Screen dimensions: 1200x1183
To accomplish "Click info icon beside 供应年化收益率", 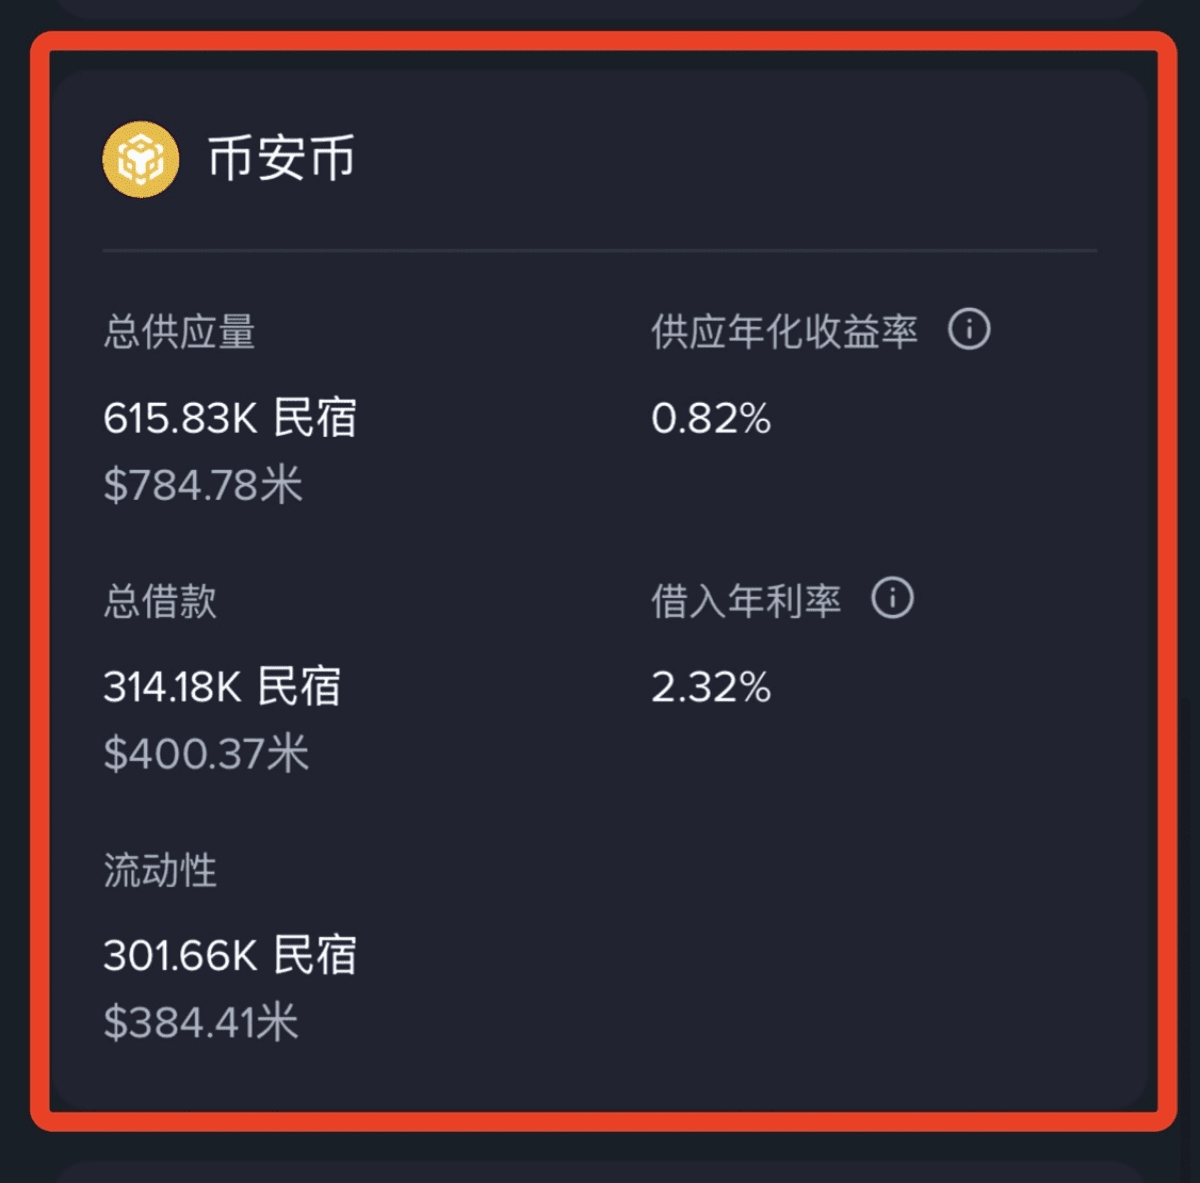I will pos(969,329).
